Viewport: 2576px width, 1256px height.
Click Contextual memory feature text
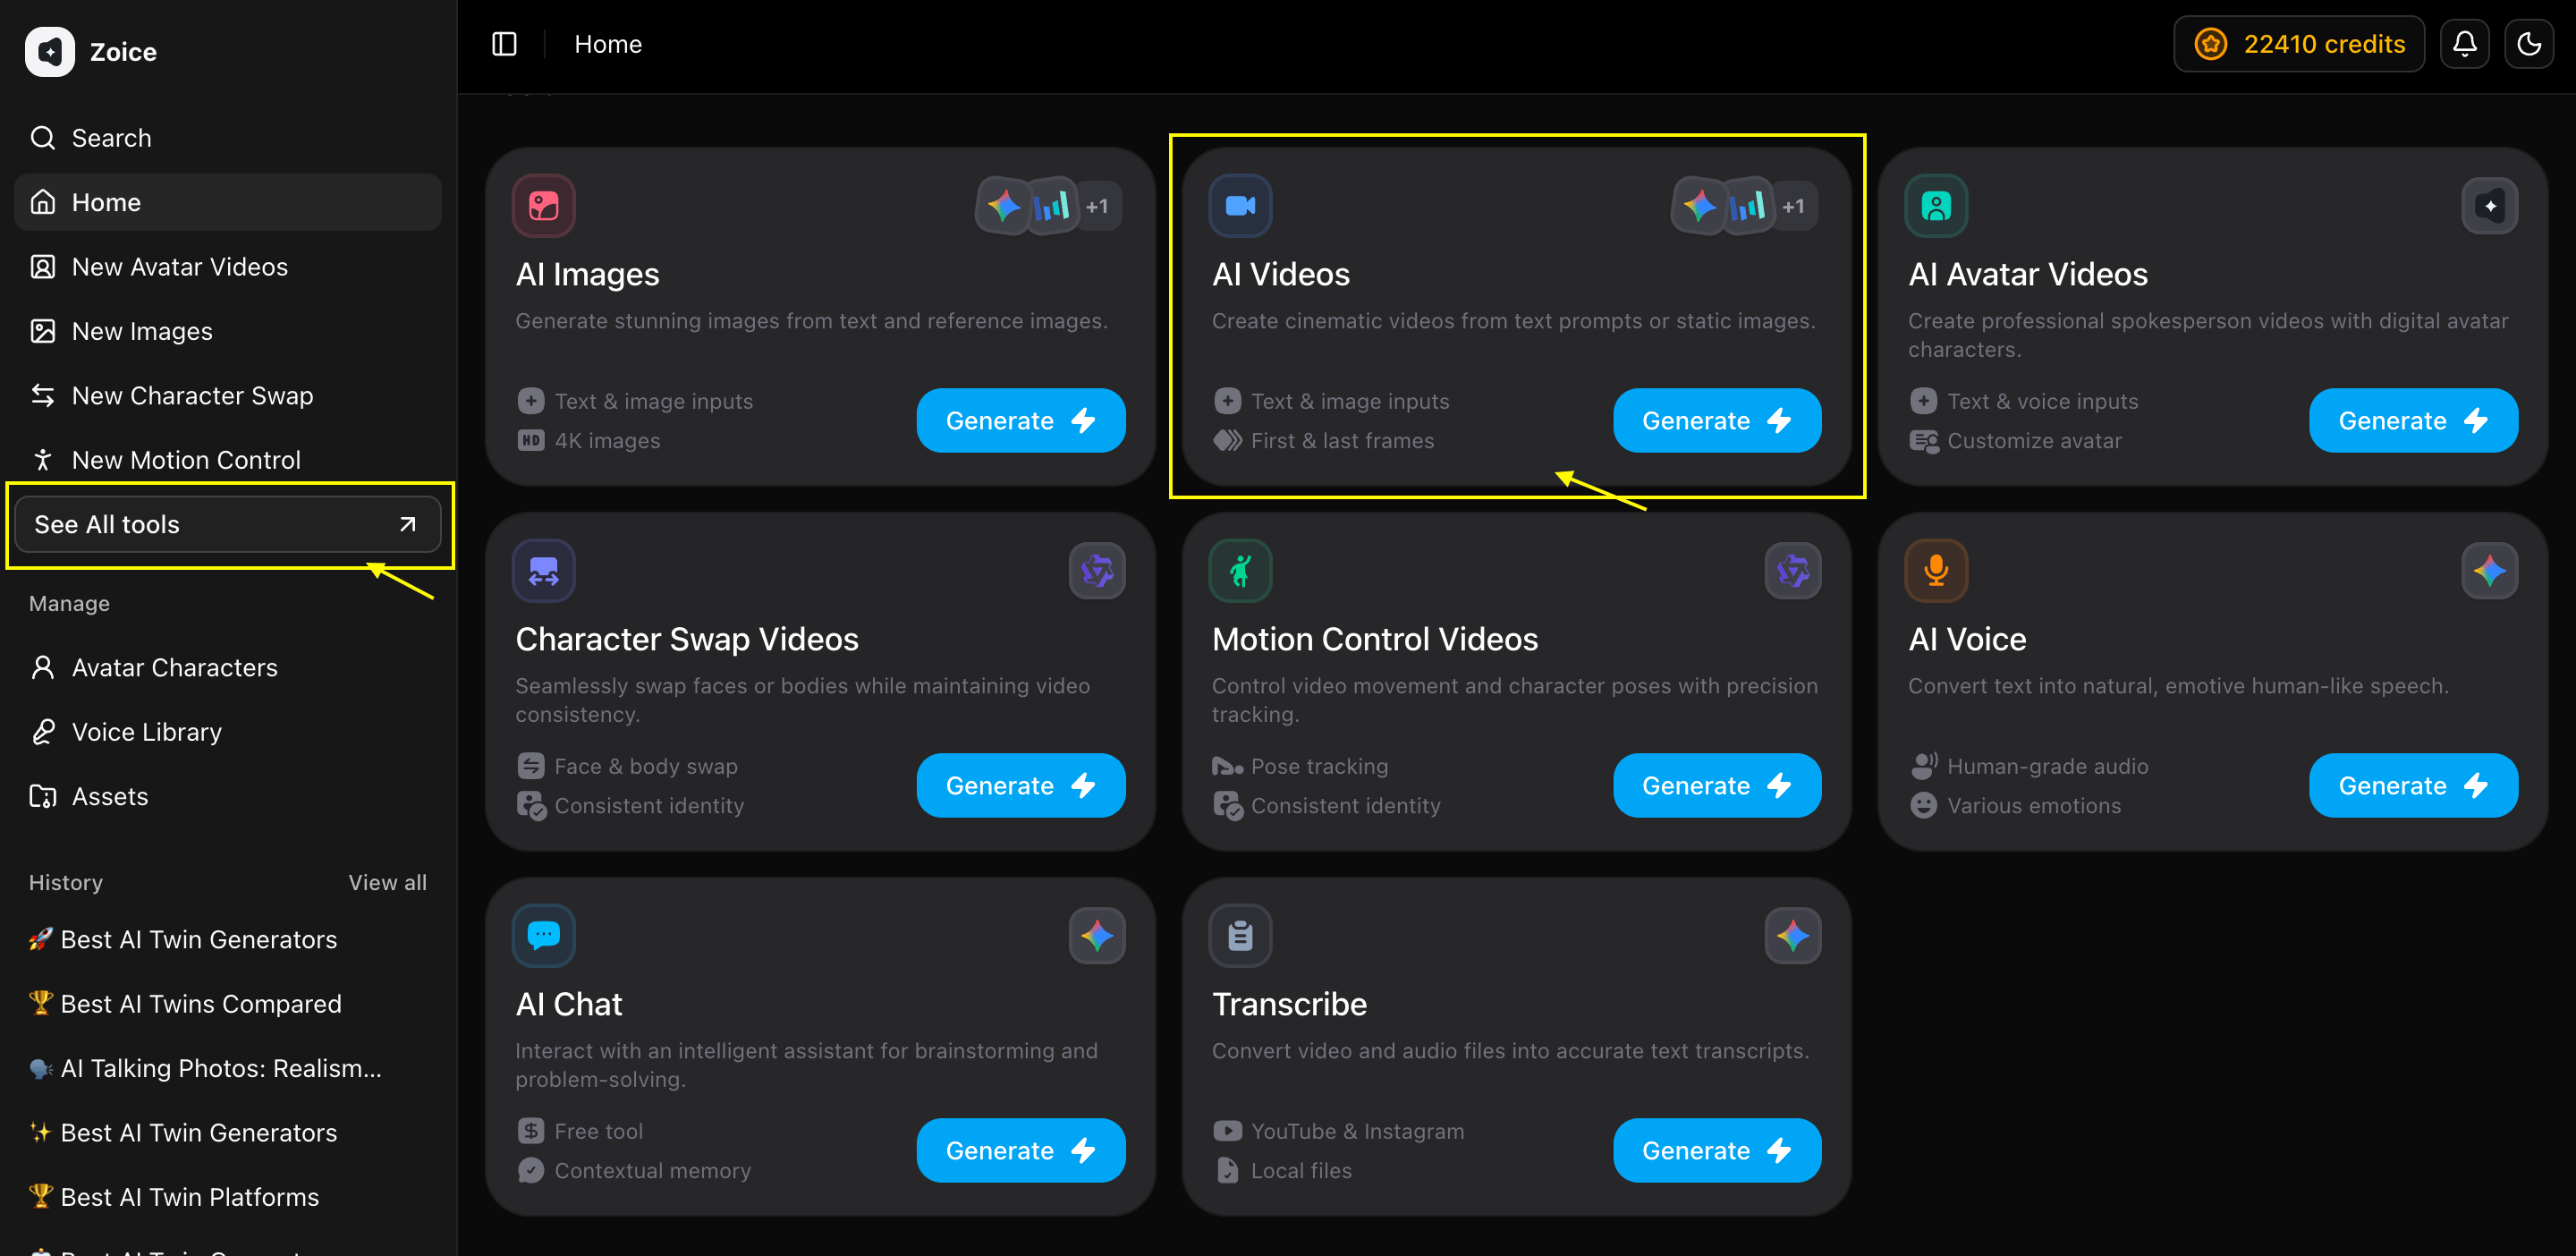(x=652, y=1171)
